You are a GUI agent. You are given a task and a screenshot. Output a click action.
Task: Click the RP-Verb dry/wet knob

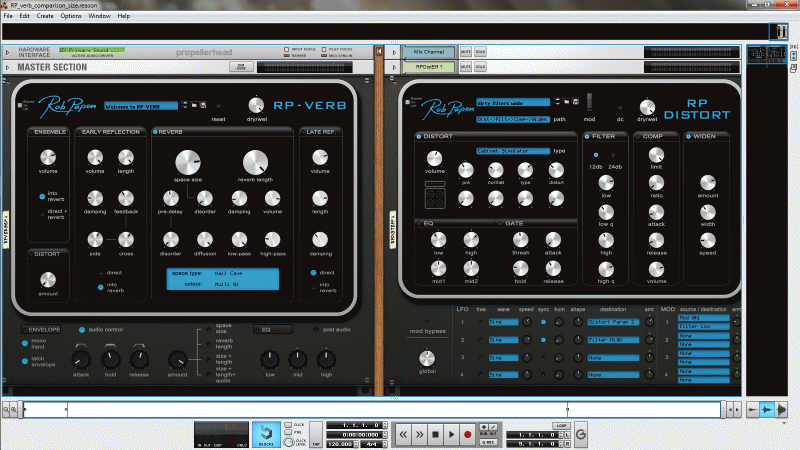[256, 106]
